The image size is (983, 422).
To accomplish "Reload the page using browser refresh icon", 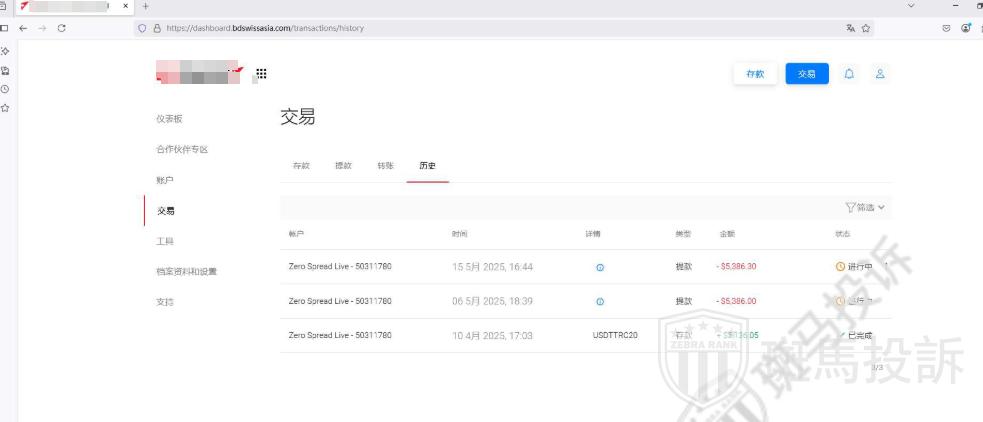I will coord(62,28).
